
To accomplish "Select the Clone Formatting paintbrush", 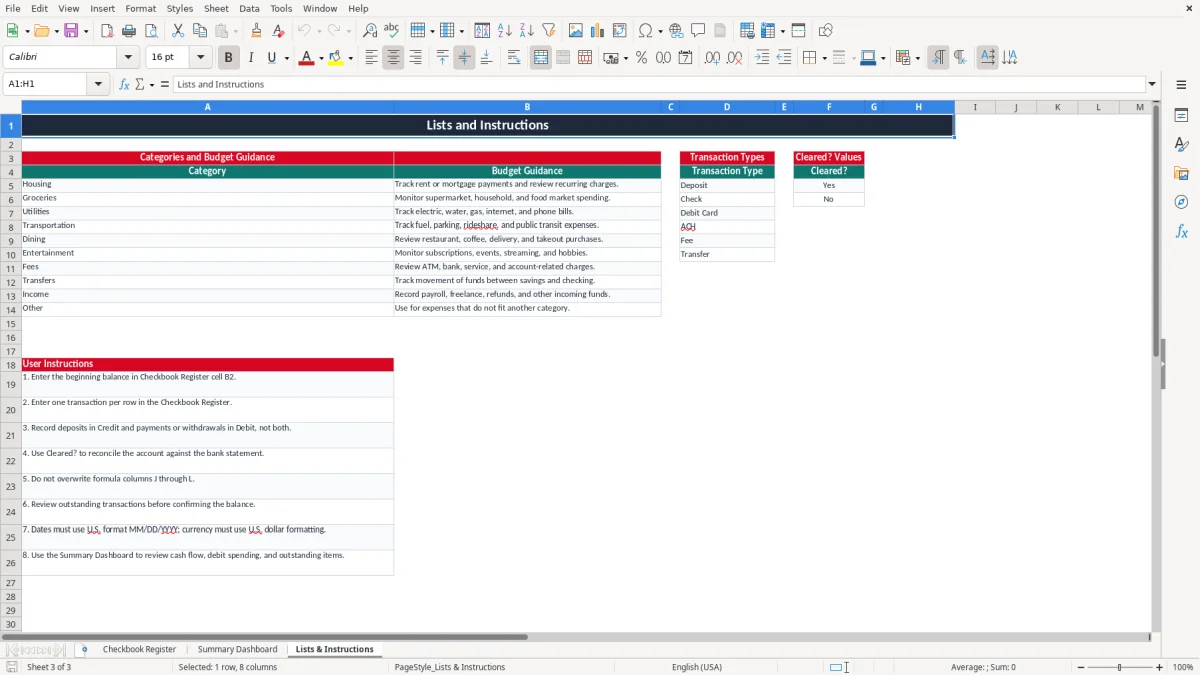I will (x=257, y=31).
